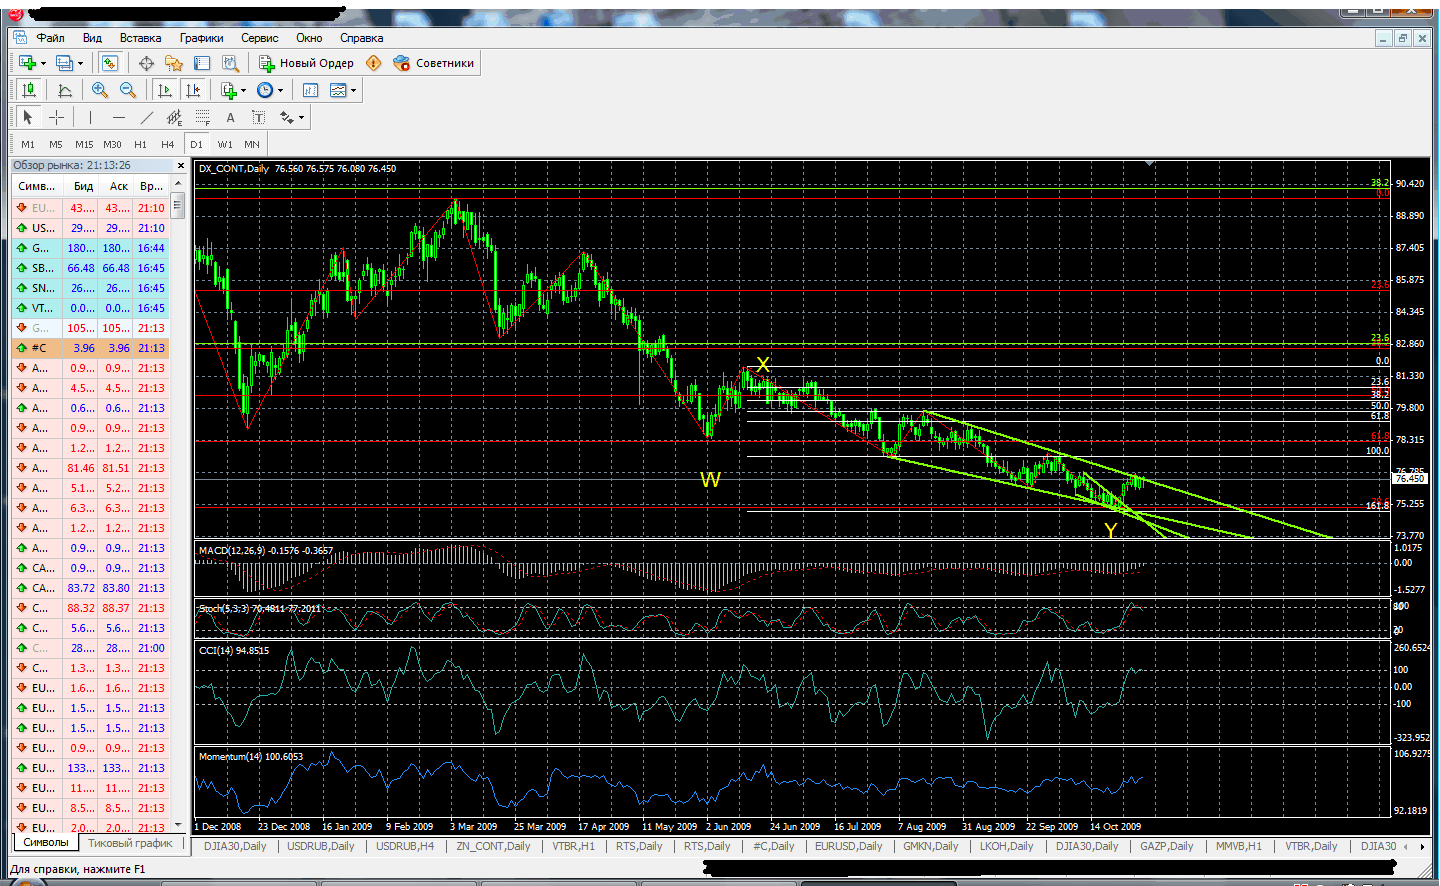Open a new chart window
This screenshot has height=886, width=1440.
[x=27, y=63]
